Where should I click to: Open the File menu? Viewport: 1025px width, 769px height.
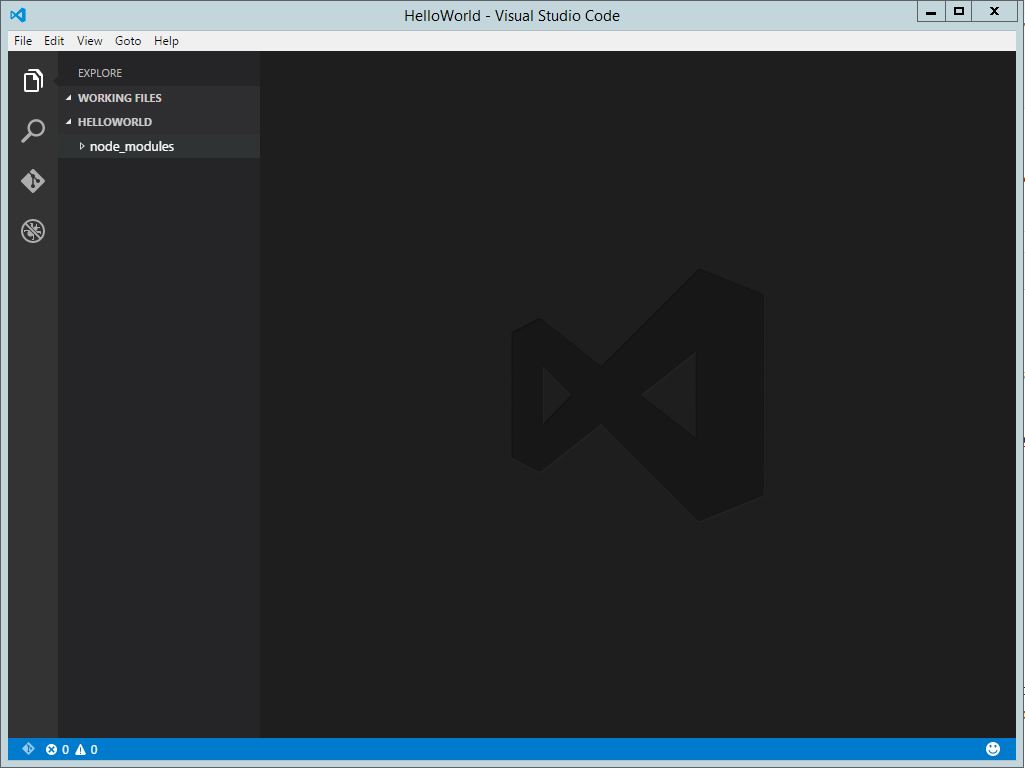[x=23, y=41]
